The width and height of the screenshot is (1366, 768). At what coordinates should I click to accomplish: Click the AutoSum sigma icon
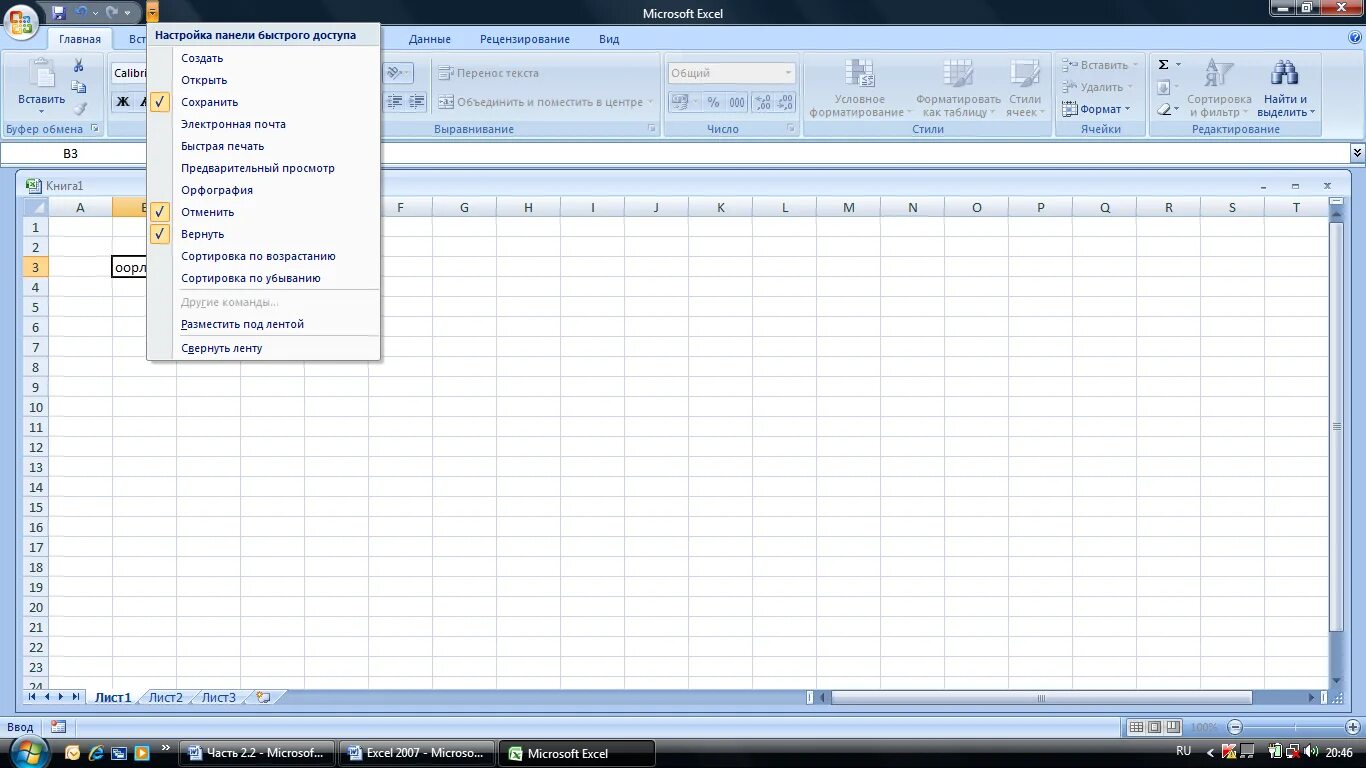tap(1163, 65)
